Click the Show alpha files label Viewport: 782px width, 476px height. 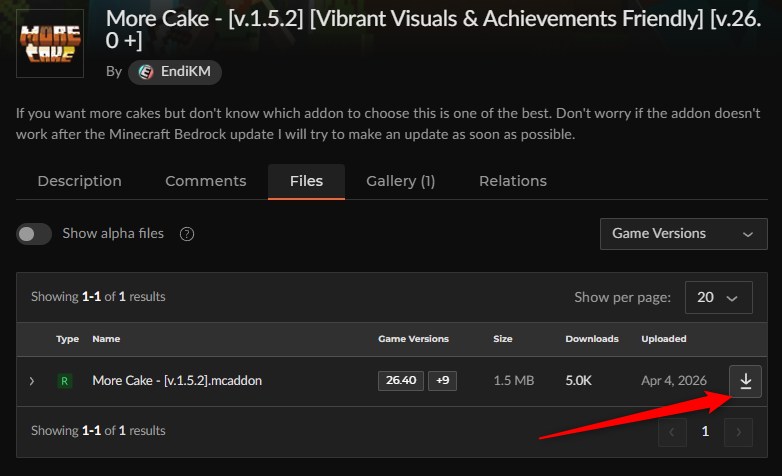point(113,234)
